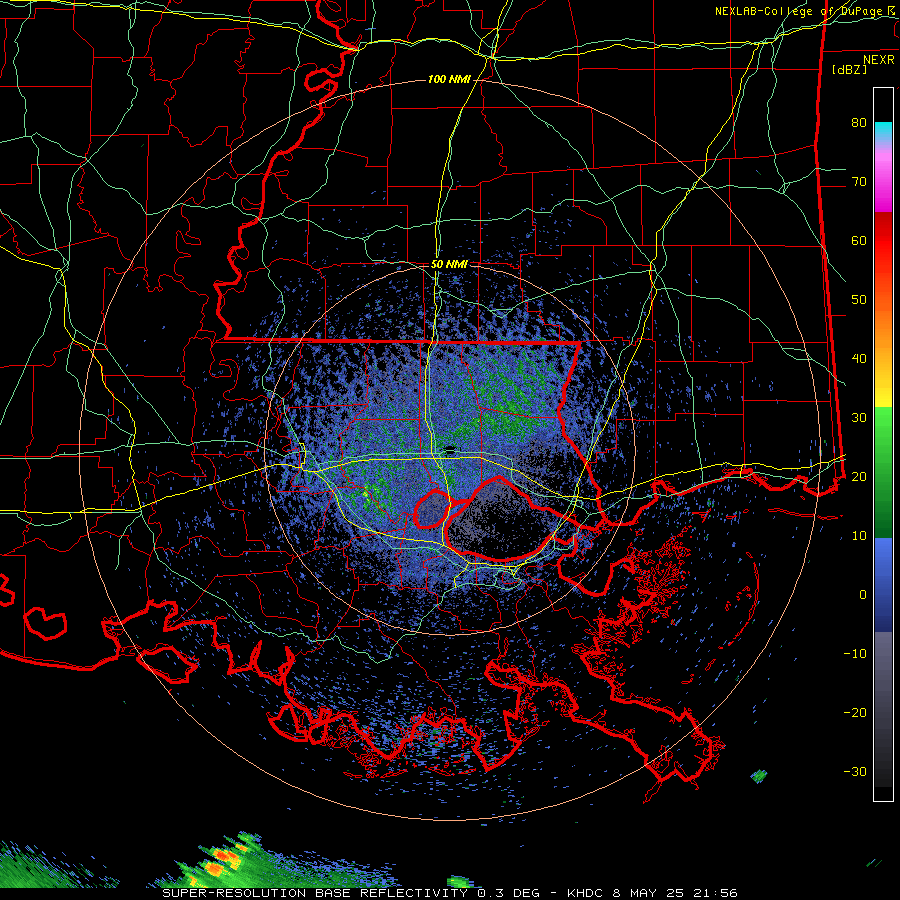Select the 20 dBZ scale value

pos(859,477)
